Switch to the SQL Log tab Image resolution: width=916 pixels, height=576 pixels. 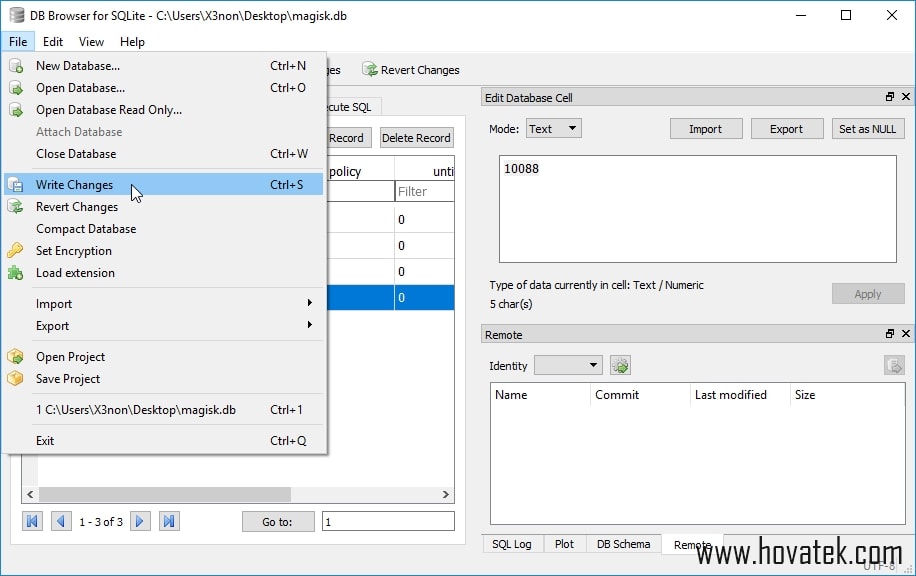512,544
